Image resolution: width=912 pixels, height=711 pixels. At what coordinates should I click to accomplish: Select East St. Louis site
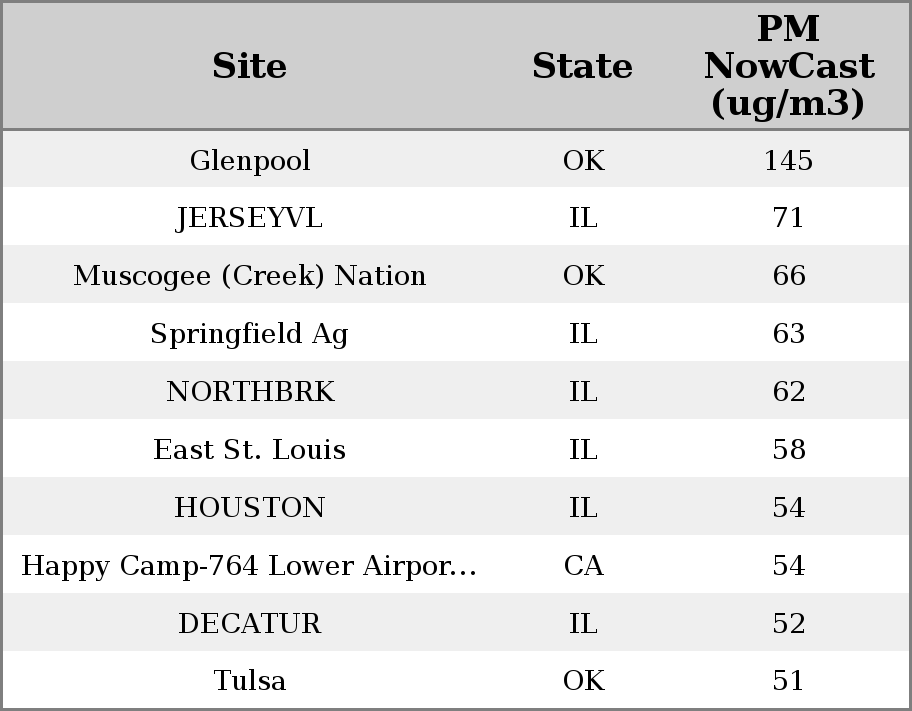[x=249, y=450]
